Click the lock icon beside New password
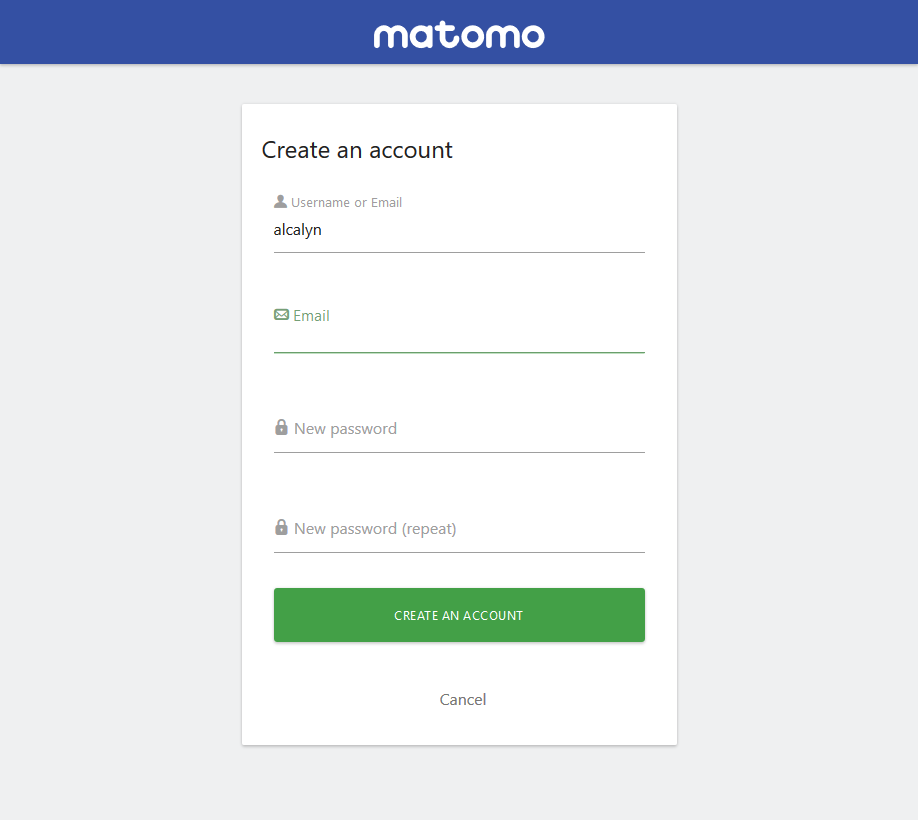Image resolution: width=918 pixels, height=820 pixels. click(x=281, y=427)
